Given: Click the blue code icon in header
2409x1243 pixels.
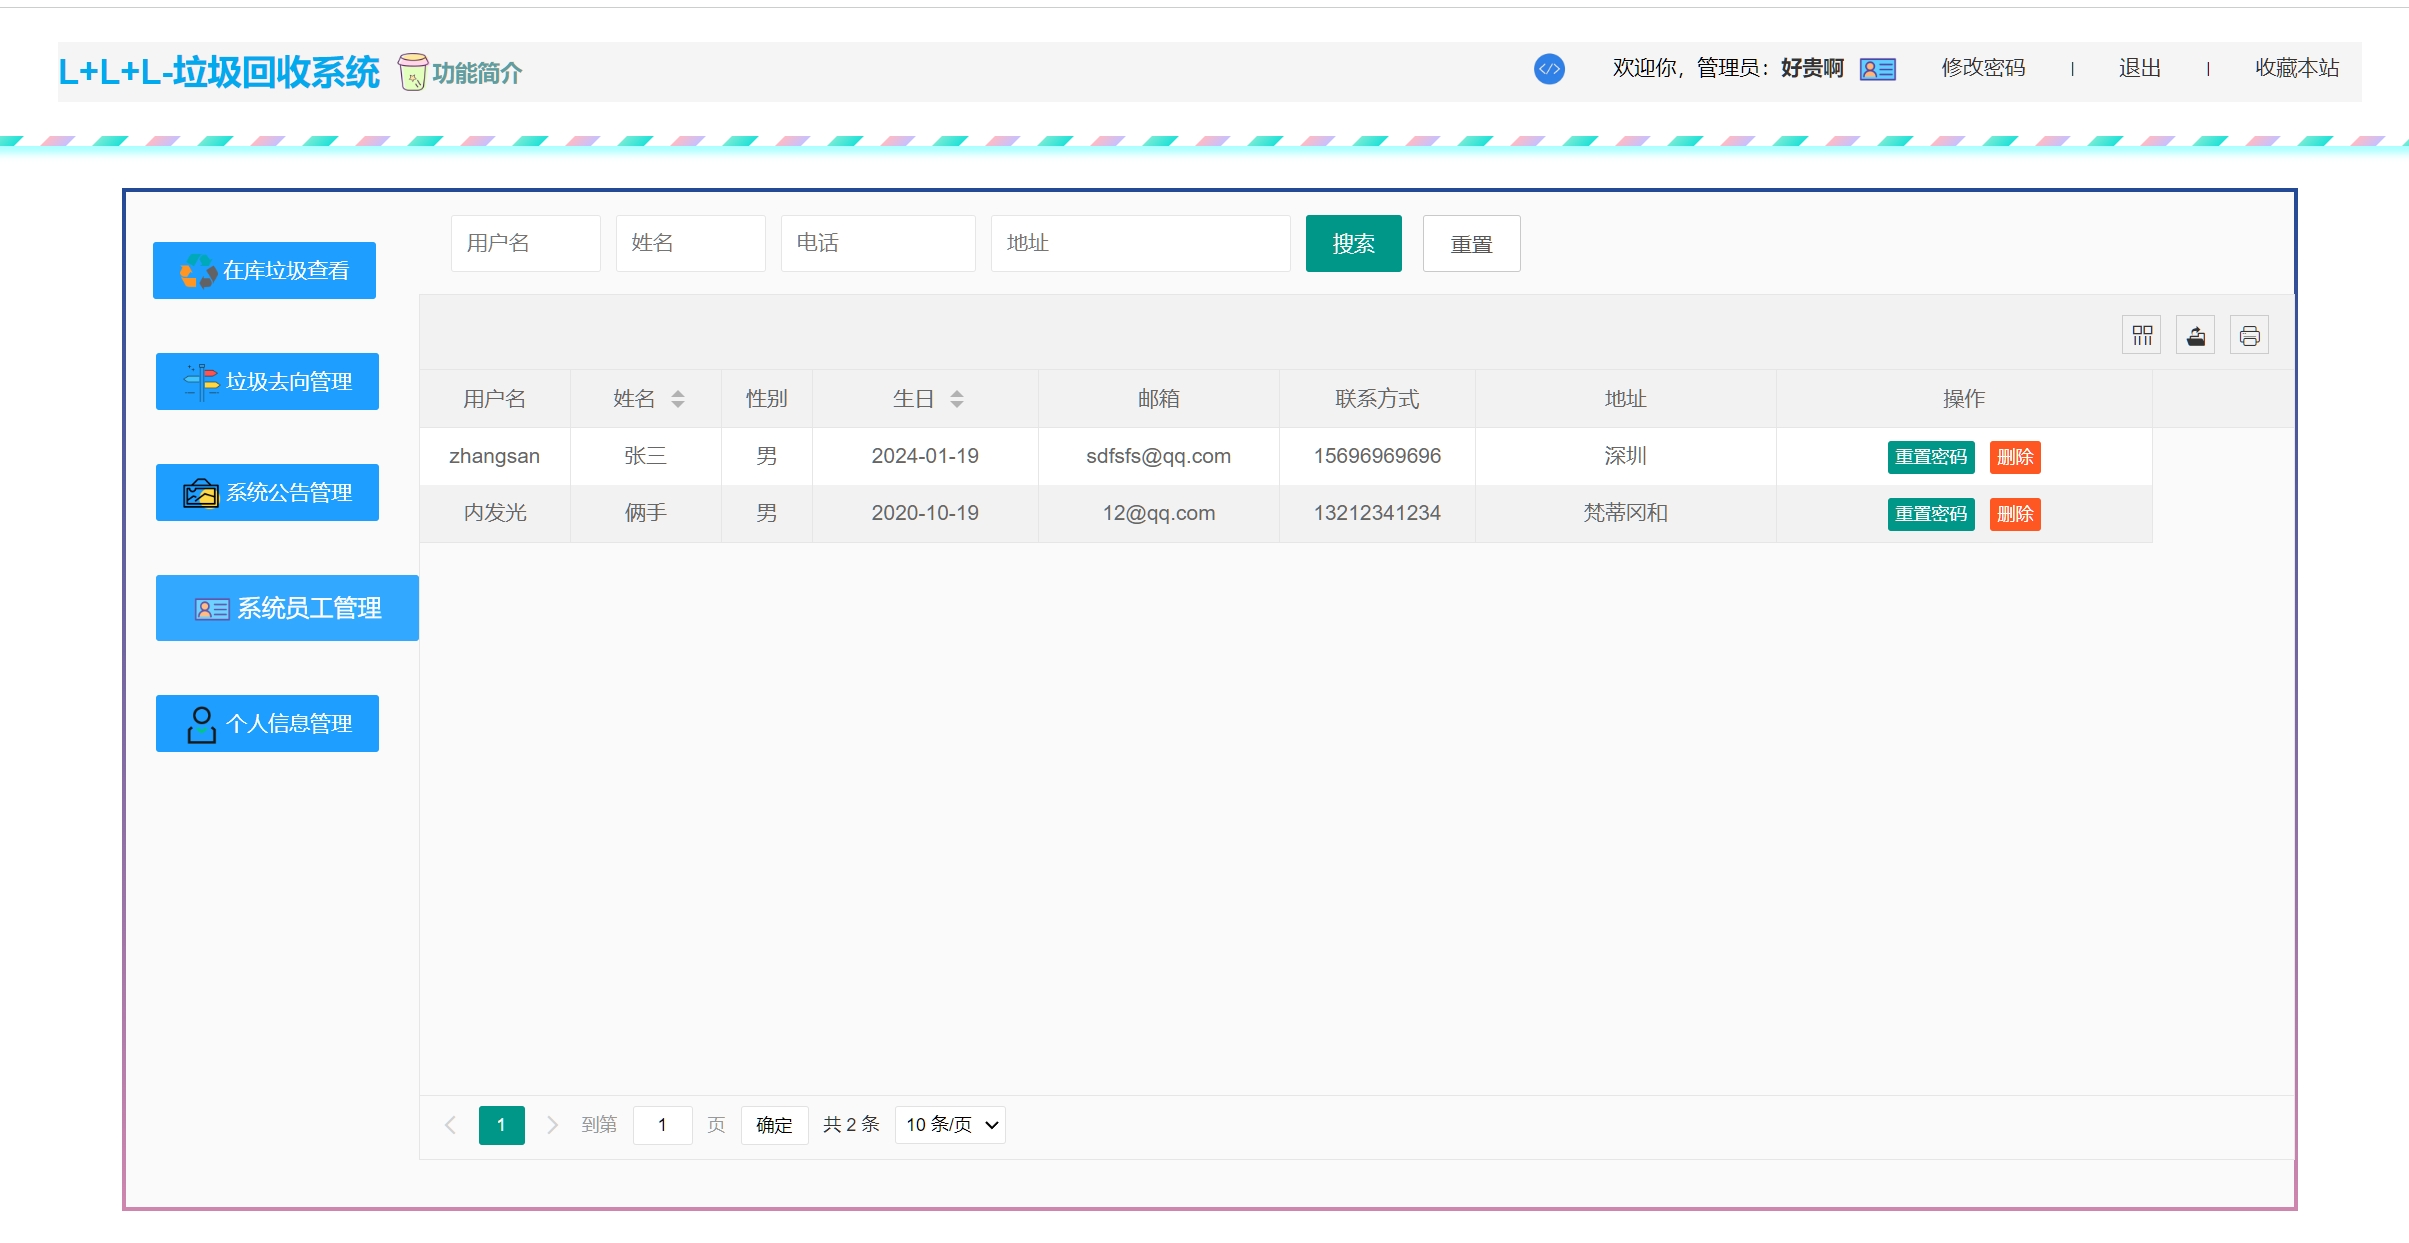Looking at the screenshot, I should [1549, 69].
